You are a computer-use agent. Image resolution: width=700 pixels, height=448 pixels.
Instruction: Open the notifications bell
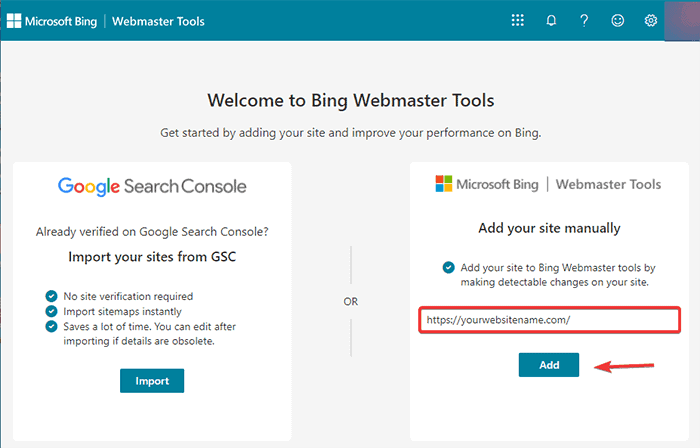pyautogui.click(x=551, y=20)
